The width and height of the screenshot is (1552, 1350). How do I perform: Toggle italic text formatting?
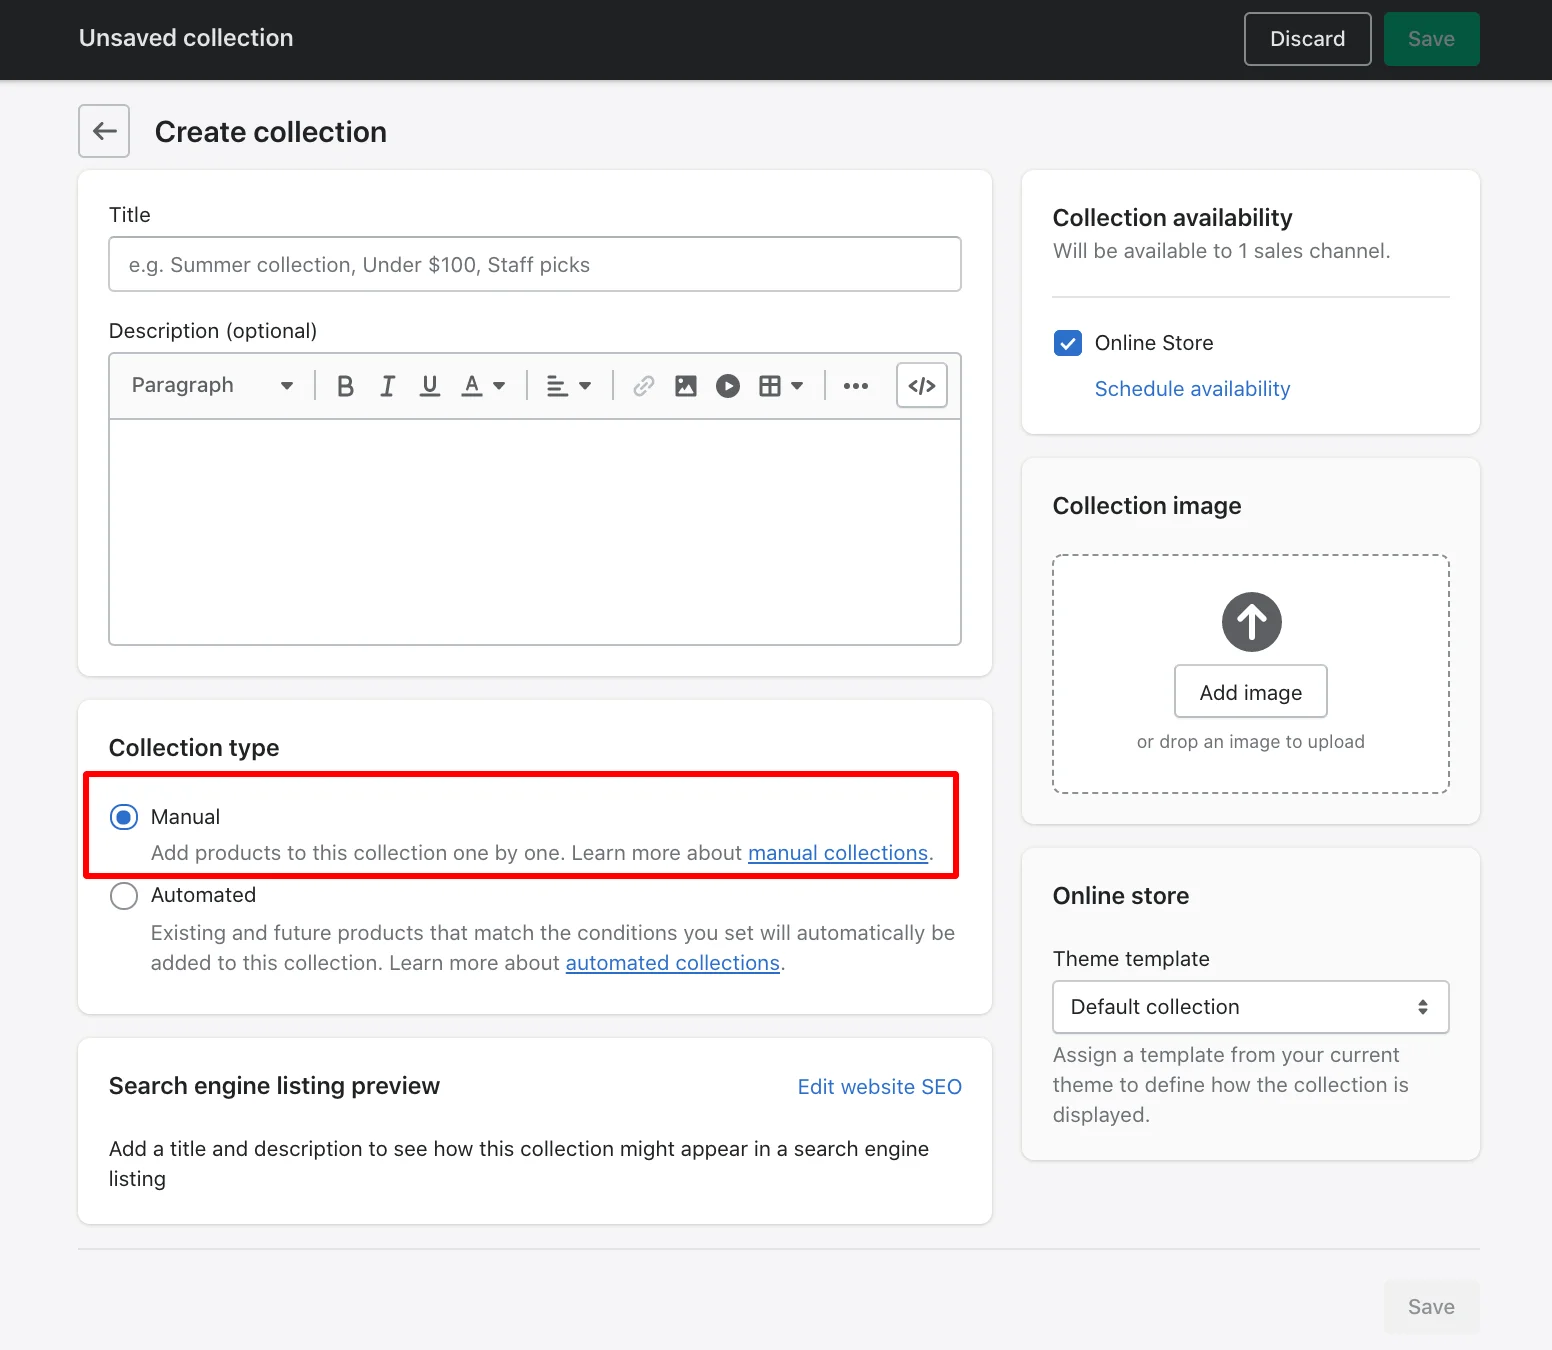pyautogui.click(x=388, y=386)
